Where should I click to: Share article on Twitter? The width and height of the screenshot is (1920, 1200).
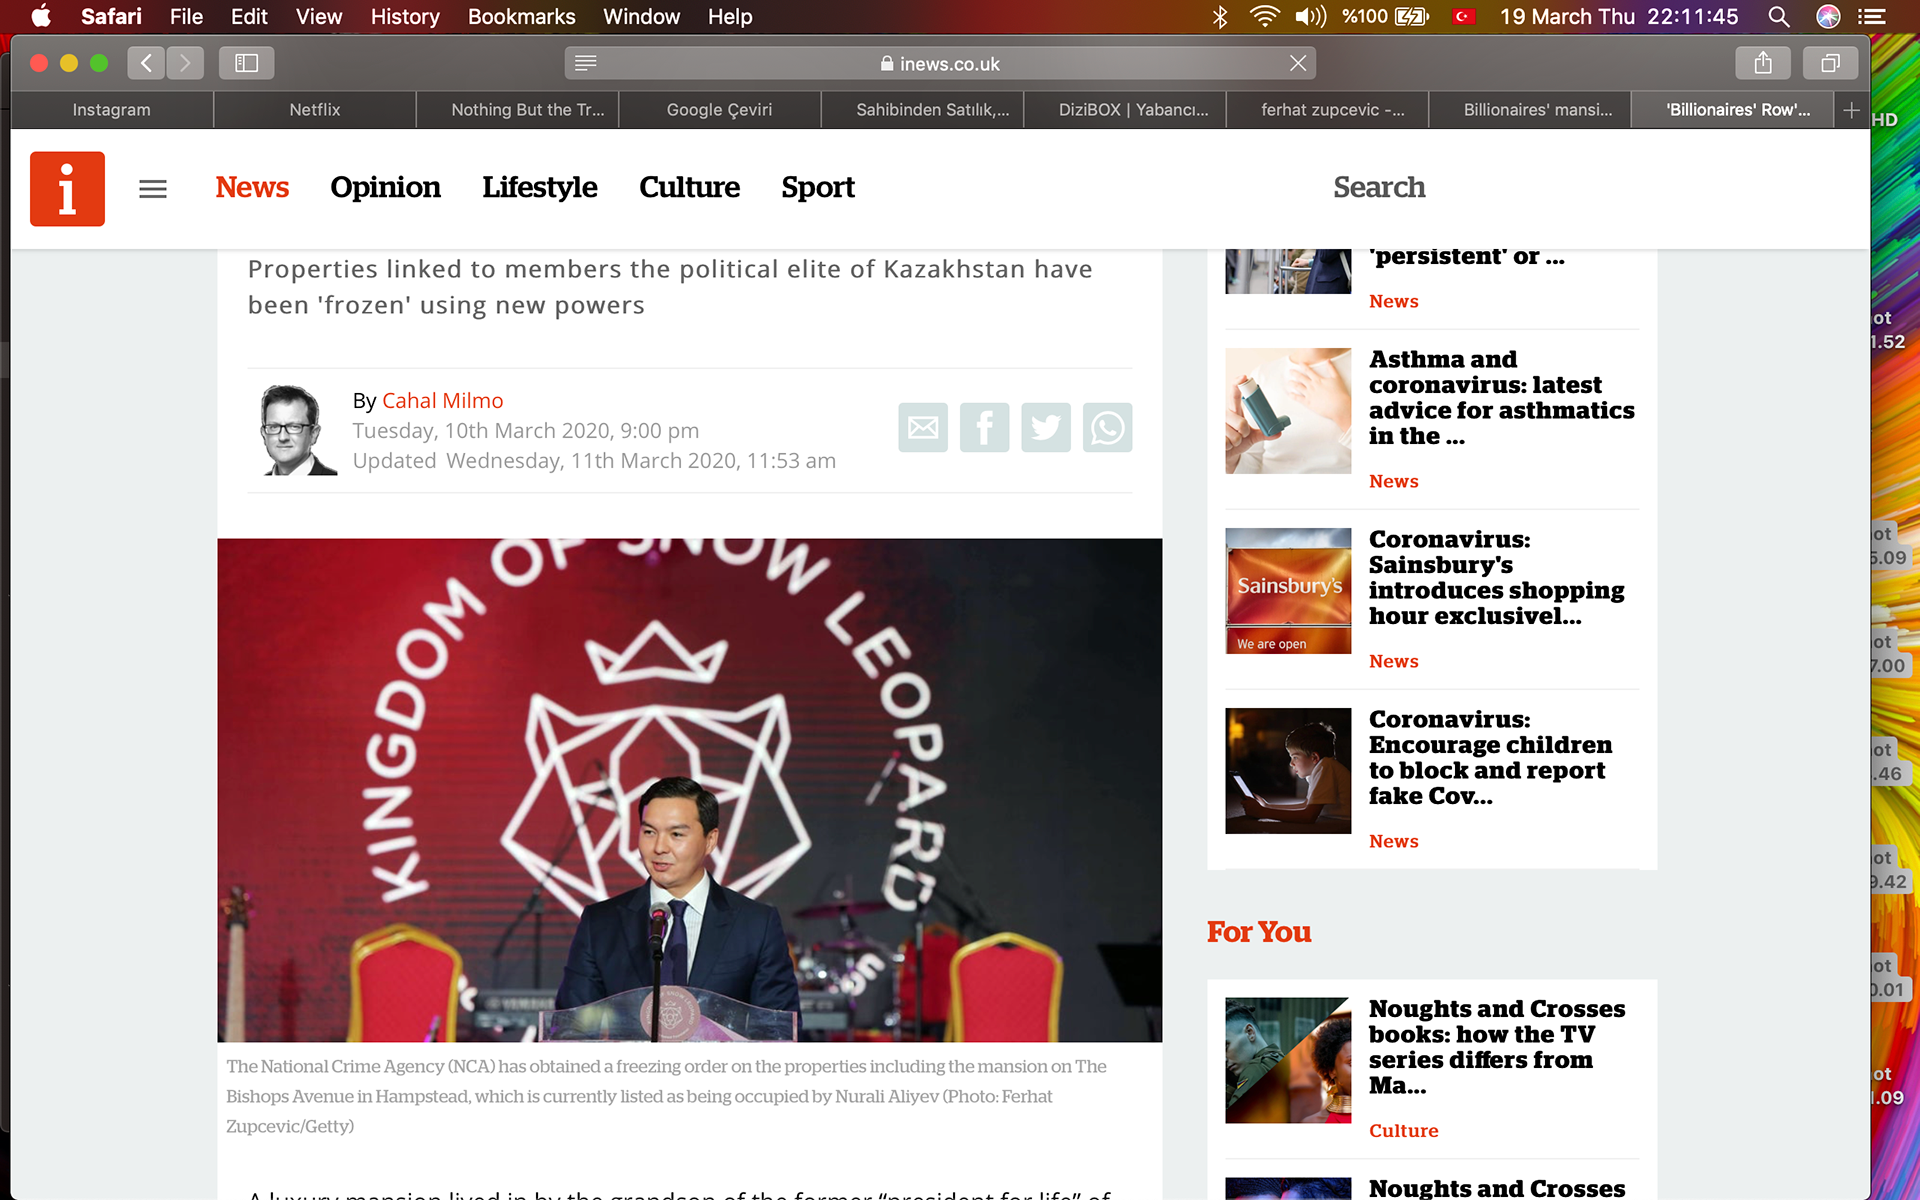coord(1045,428)
